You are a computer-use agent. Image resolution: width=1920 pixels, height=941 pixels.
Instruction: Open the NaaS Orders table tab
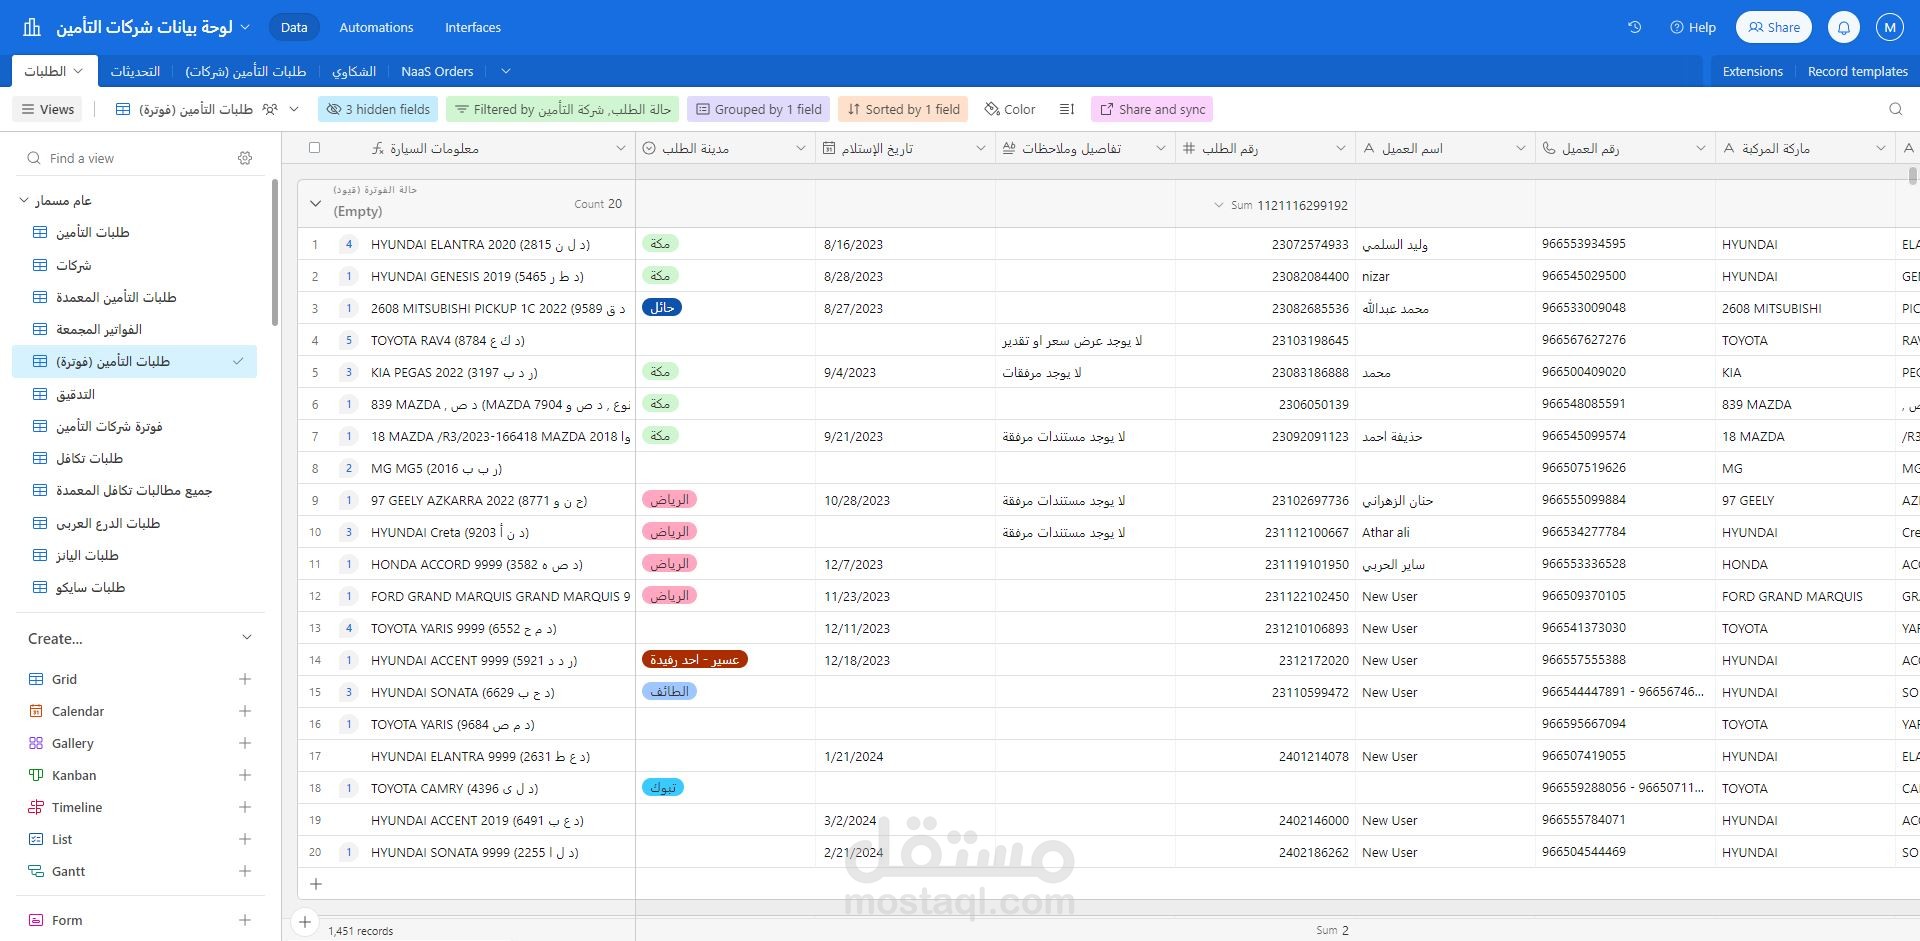pos(437,71)
